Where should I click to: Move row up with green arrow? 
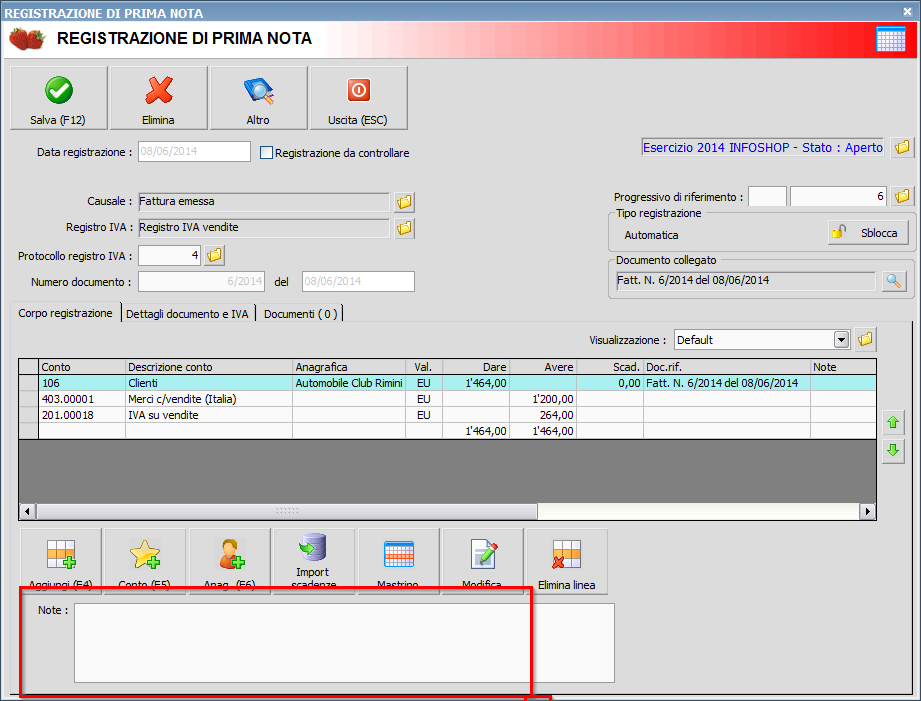pos(893,422)
